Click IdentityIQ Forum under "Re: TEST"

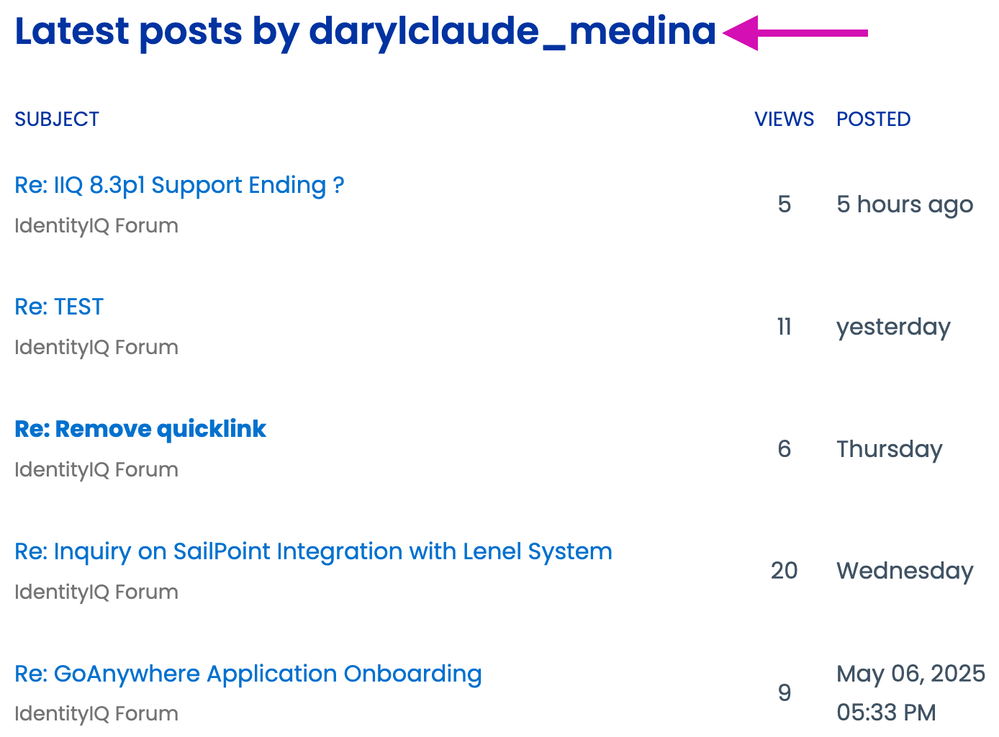(x=96, y=348)
